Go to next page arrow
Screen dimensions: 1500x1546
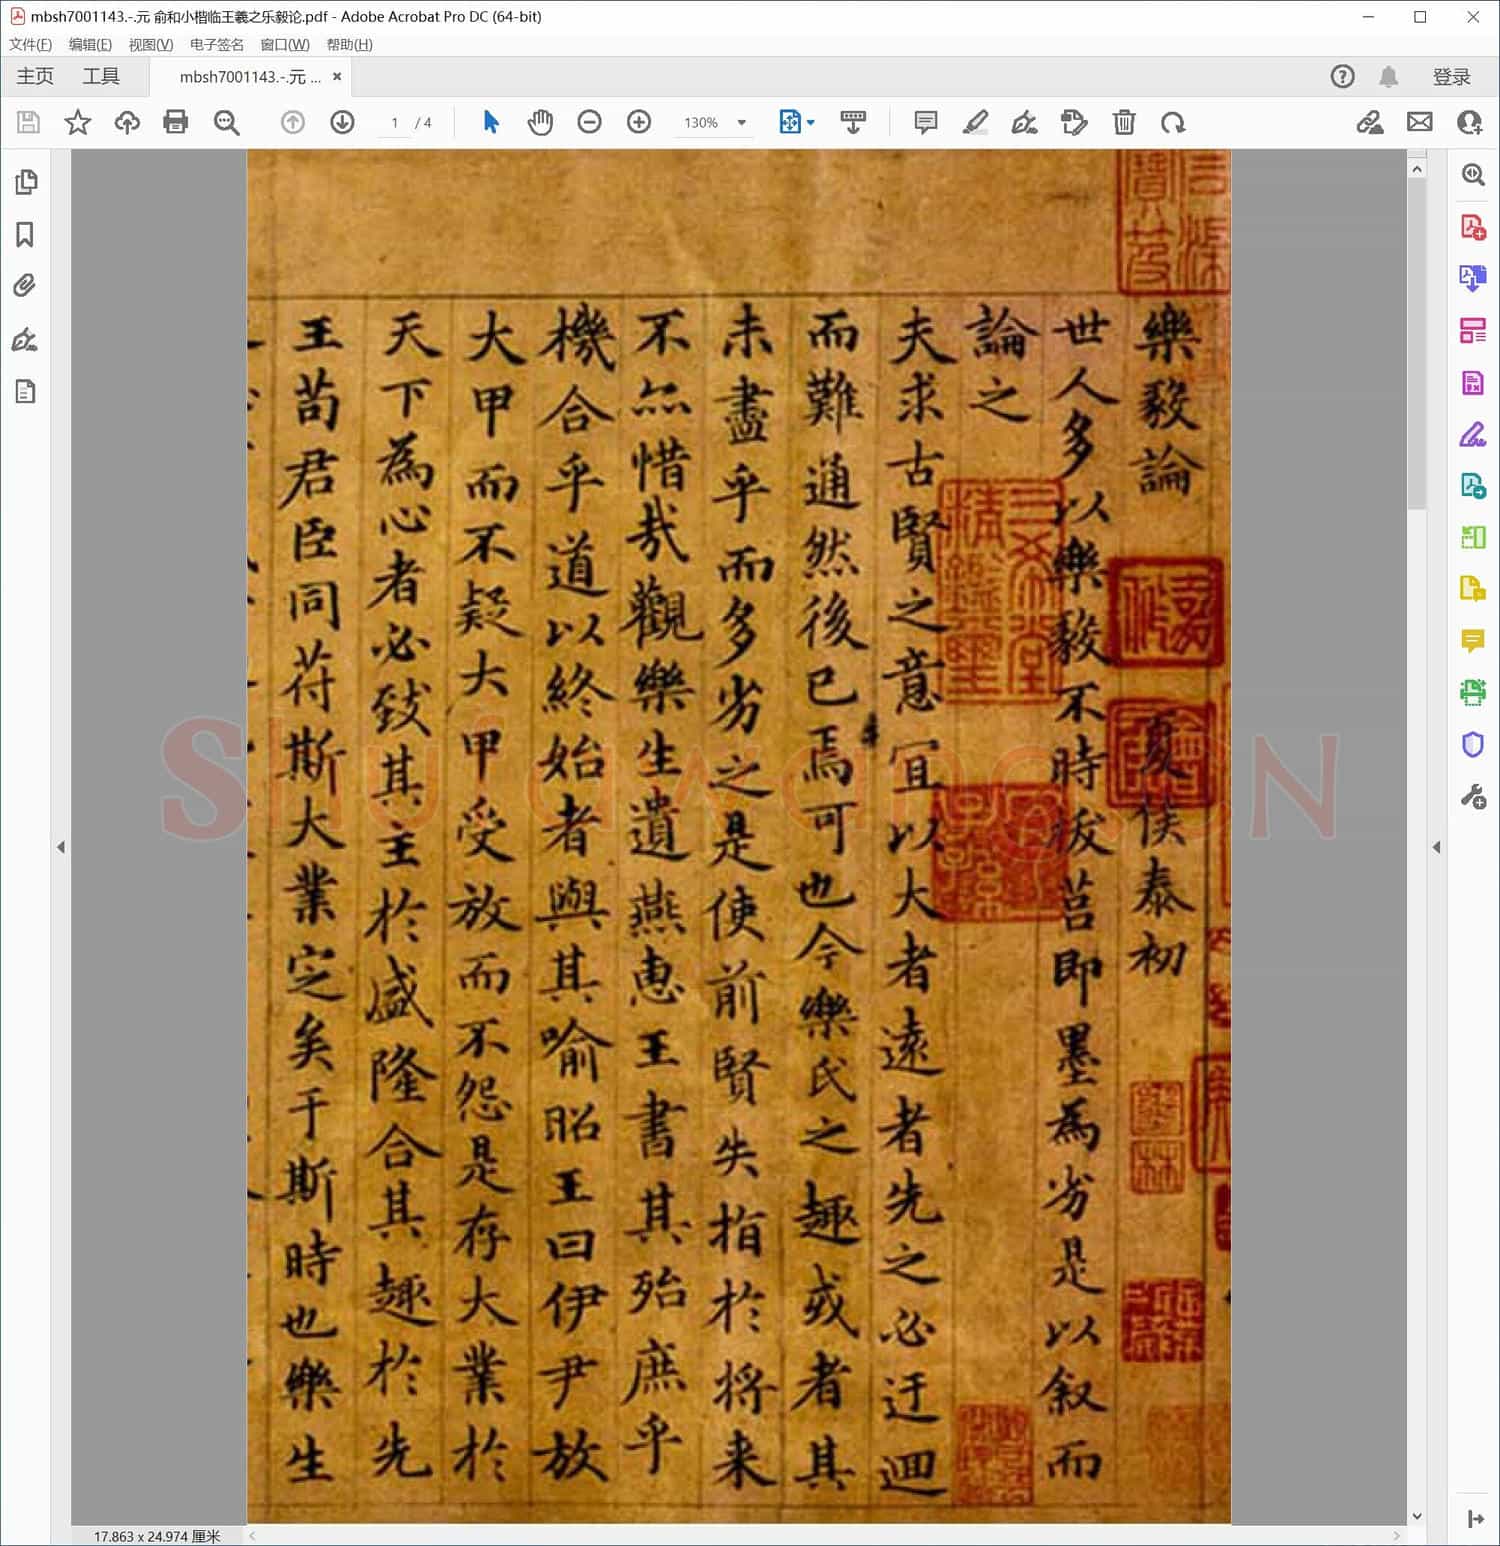342,122
